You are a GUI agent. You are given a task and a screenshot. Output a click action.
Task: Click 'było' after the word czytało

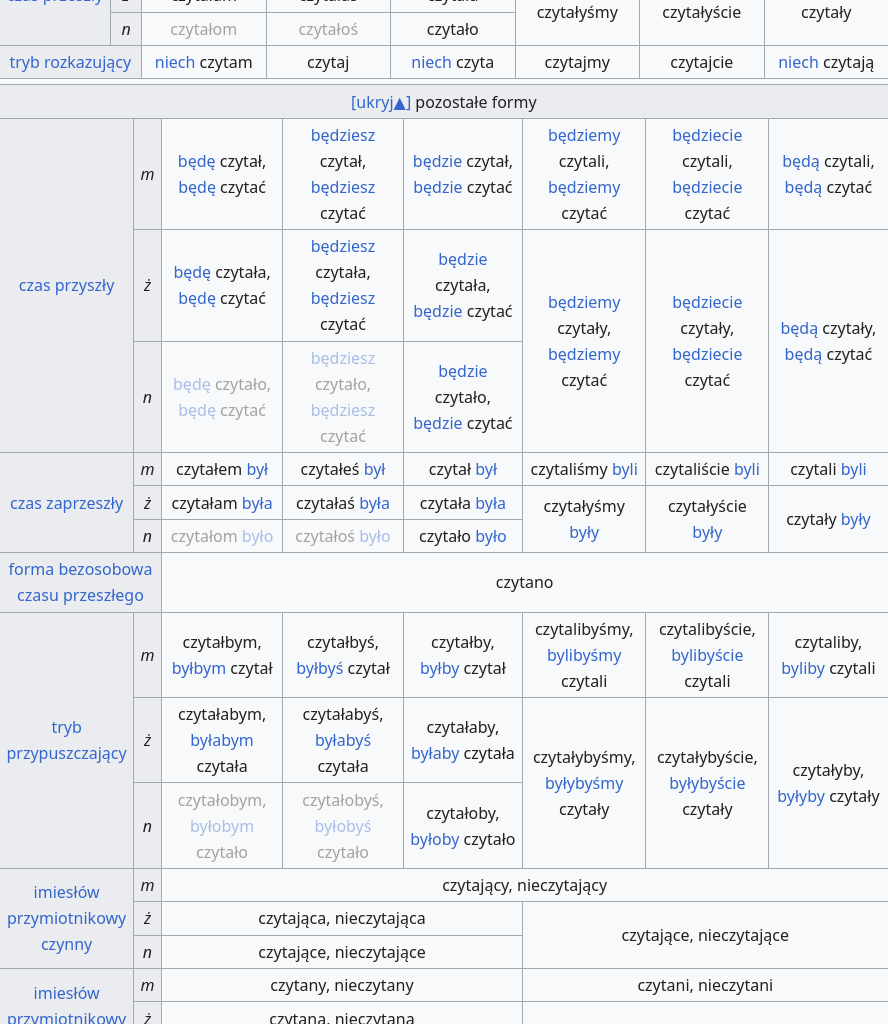click(x=490, y=536)
